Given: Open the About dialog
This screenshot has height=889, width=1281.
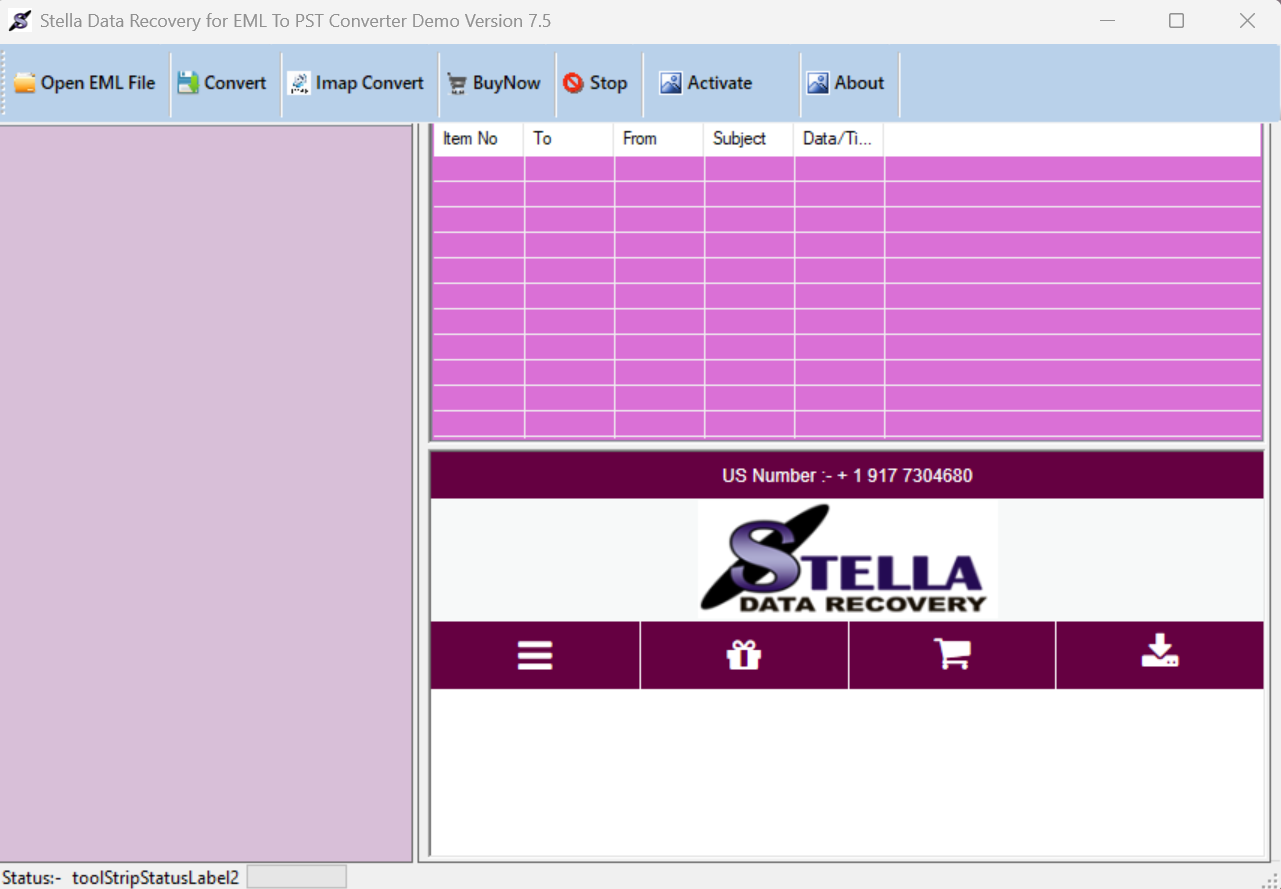Looking at the screenshot, I should [x=846, y=84].
